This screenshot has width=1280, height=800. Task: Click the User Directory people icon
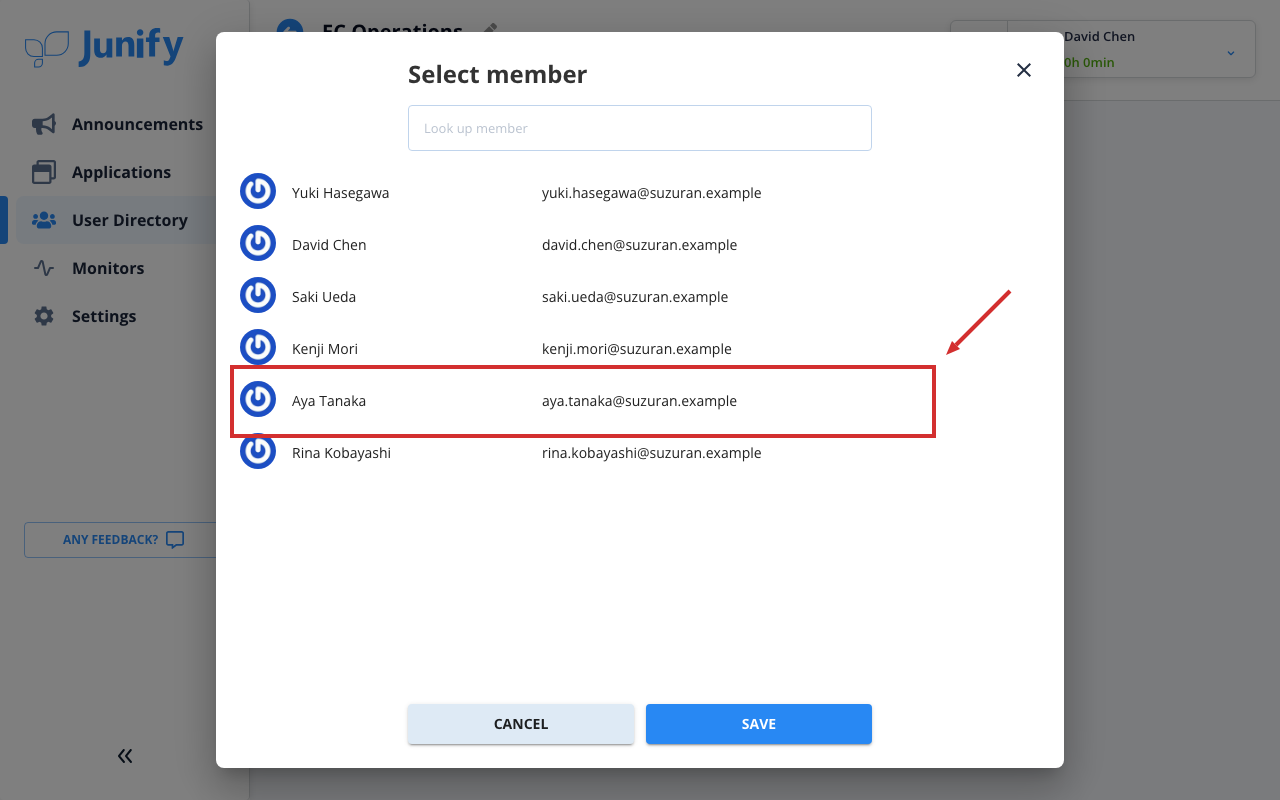(x=44, y=220)
